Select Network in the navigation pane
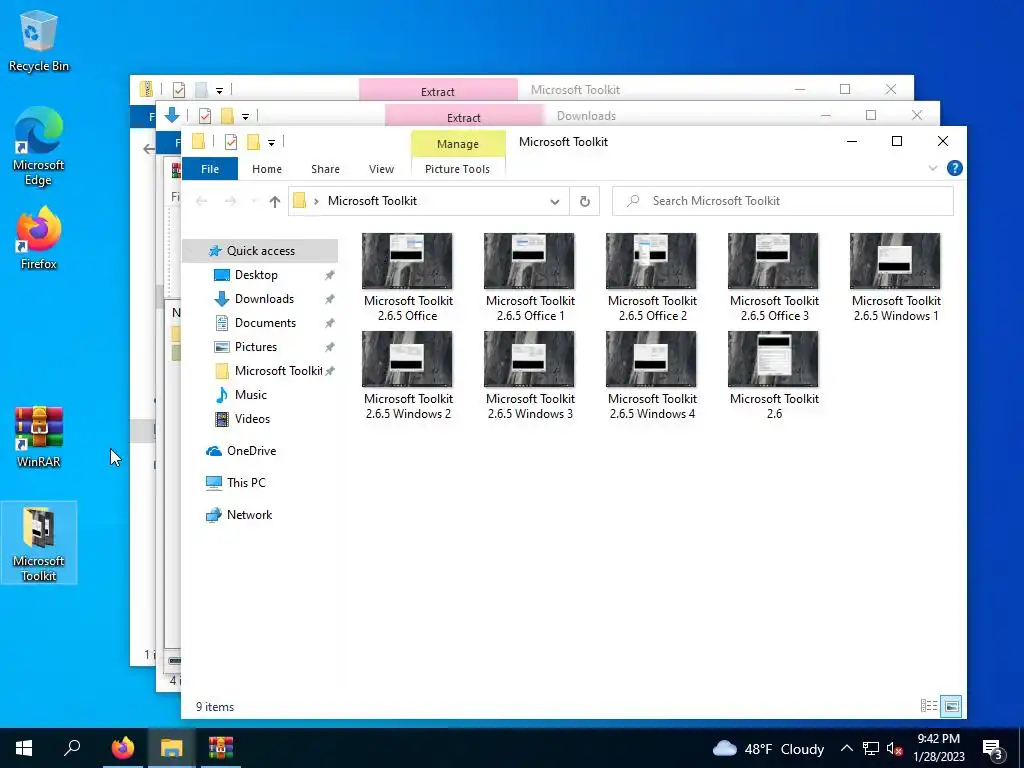 249,515
